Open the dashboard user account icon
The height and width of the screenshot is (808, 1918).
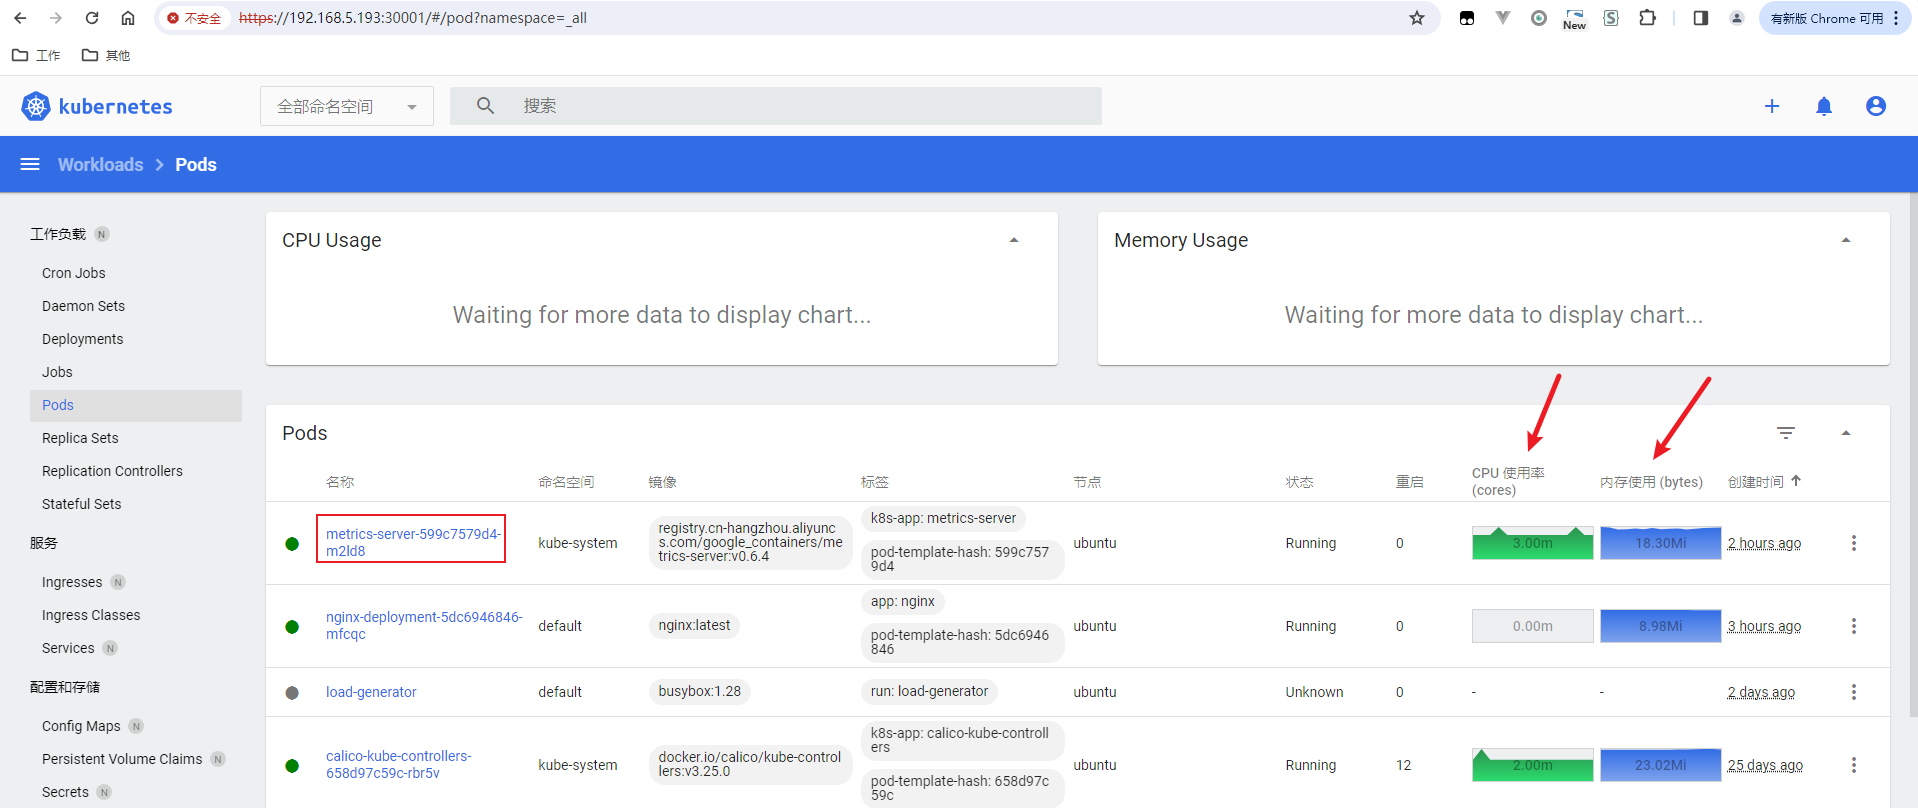[x=1876, y=106]
